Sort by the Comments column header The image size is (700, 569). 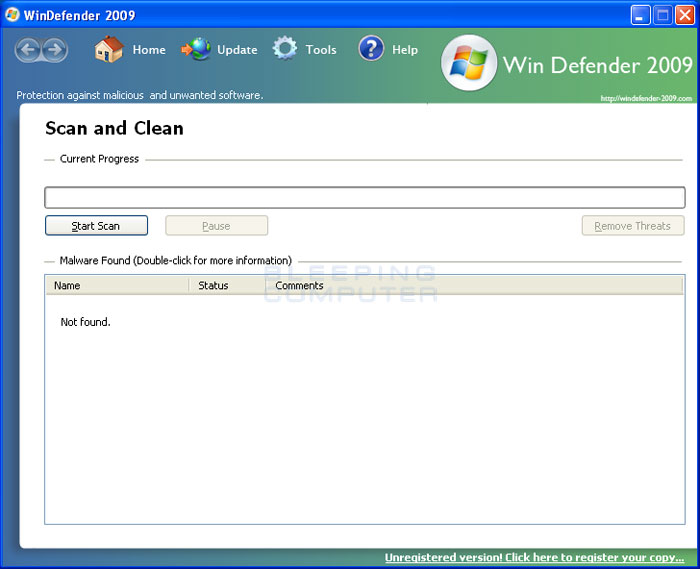(474, 285)
